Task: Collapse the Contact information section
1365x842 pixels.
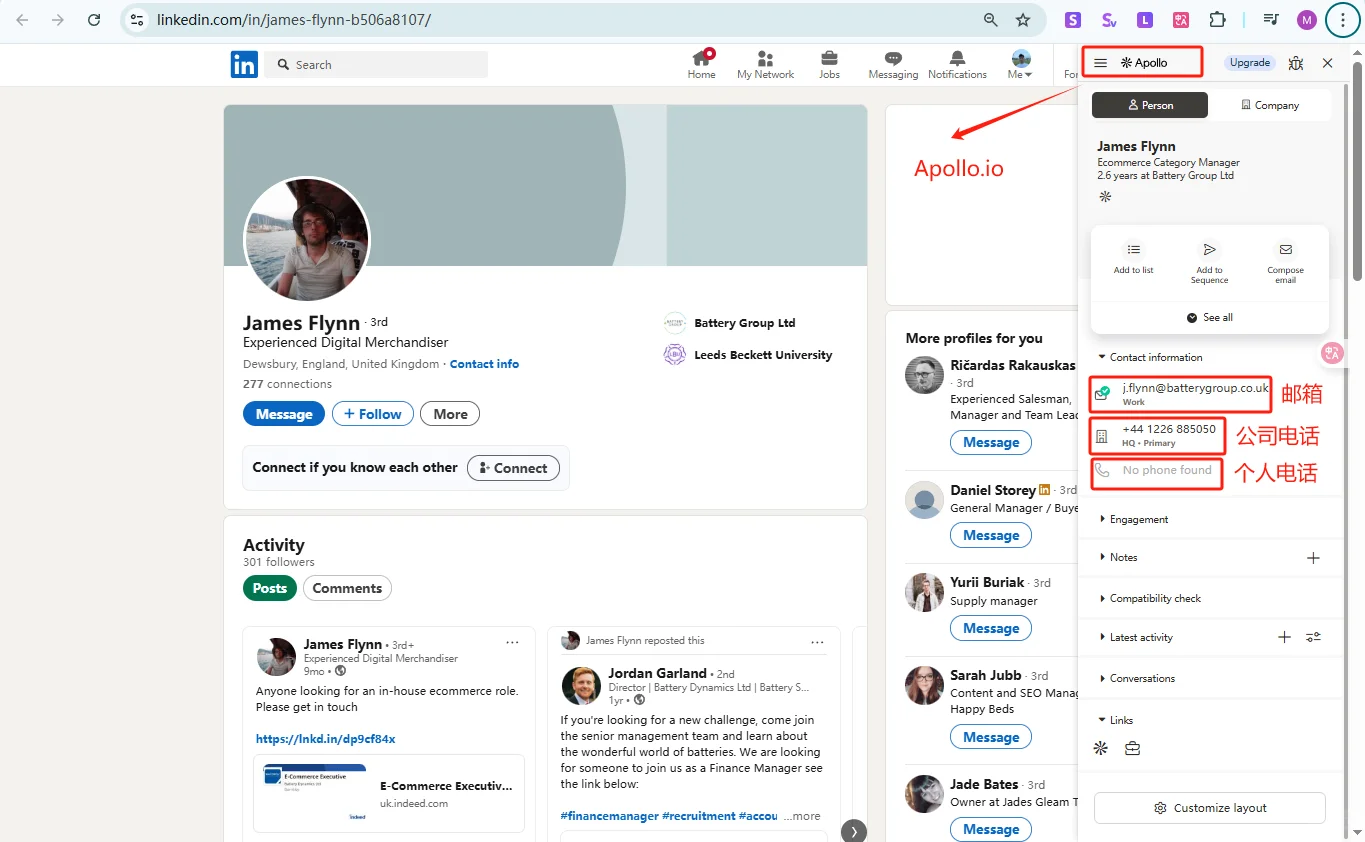Action: pos(1150,357)
